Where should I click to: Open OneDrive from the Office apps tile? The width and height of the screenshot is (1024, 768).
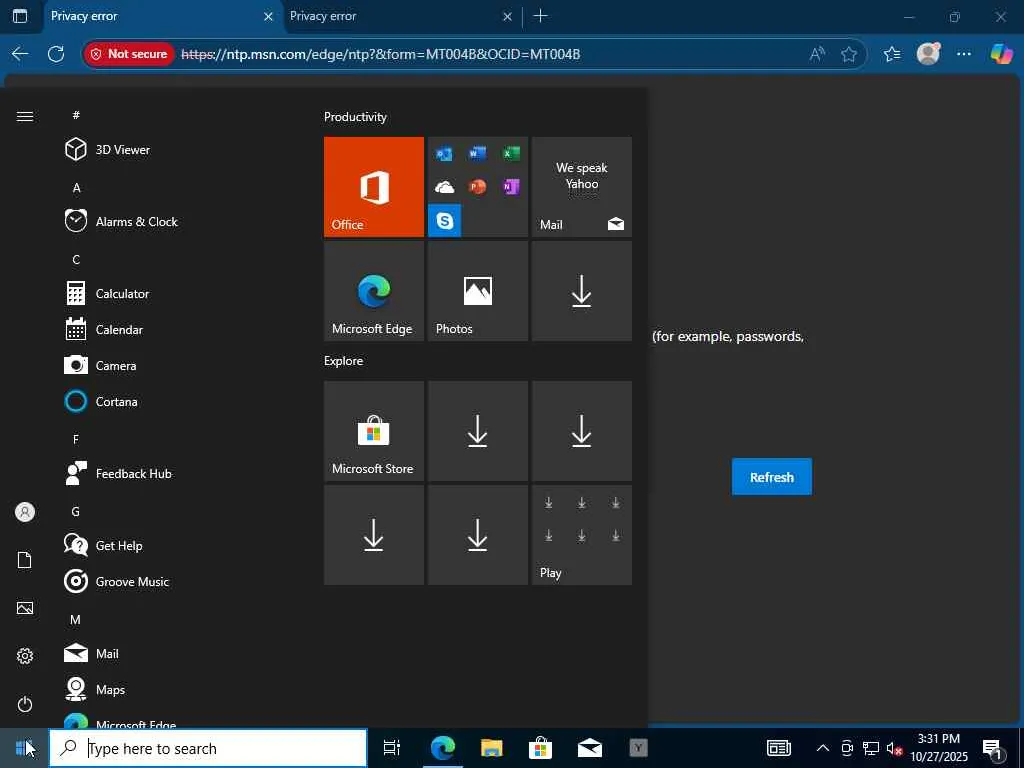point(444,187)
